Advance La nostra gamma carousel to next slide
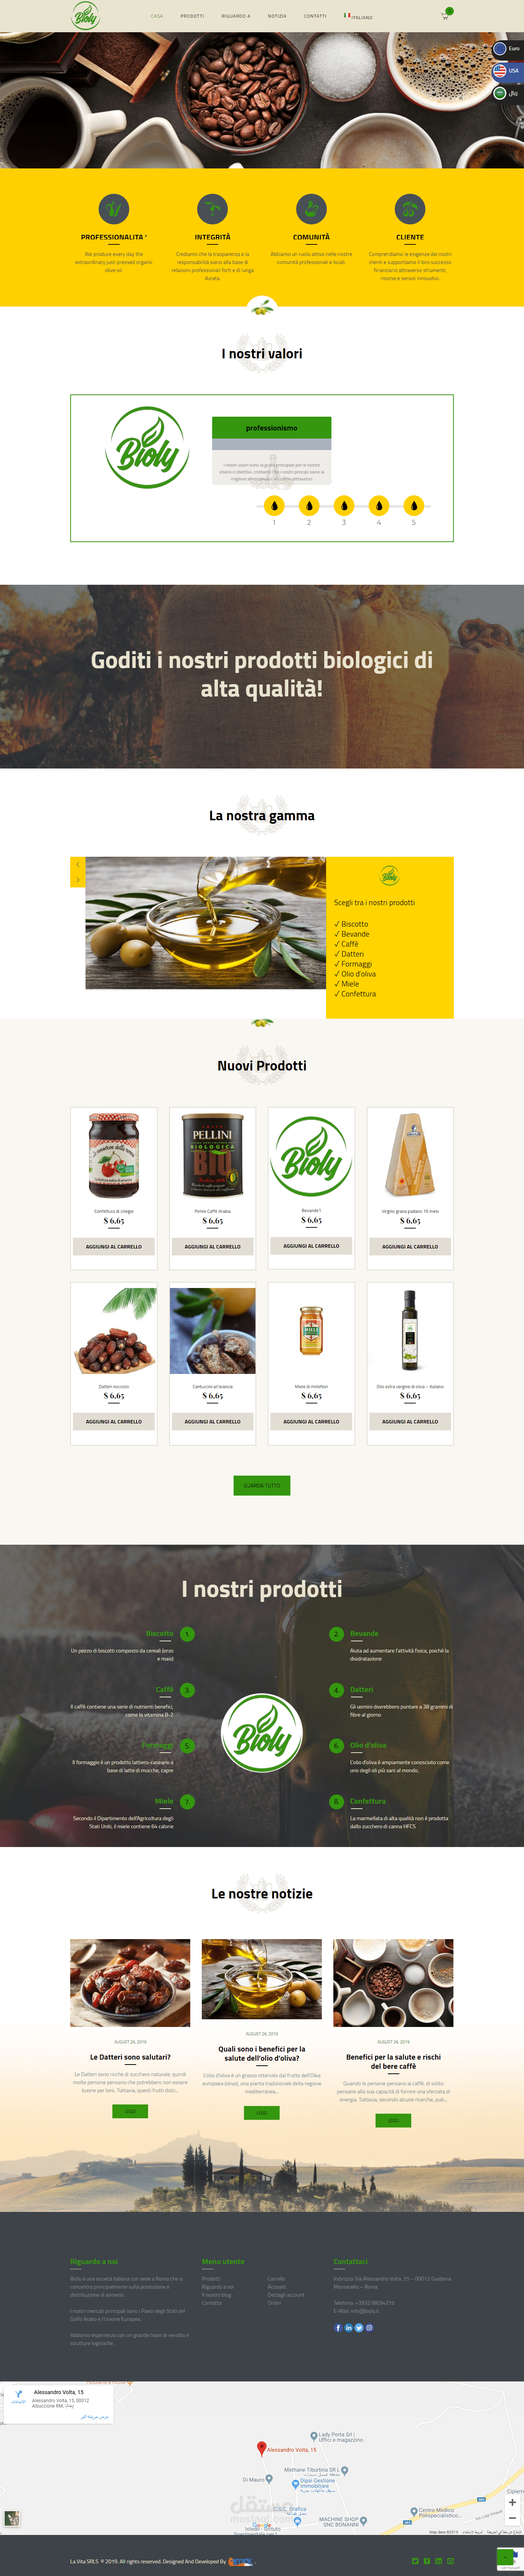Screen dimensions: 524x2576 pos(78,880)
